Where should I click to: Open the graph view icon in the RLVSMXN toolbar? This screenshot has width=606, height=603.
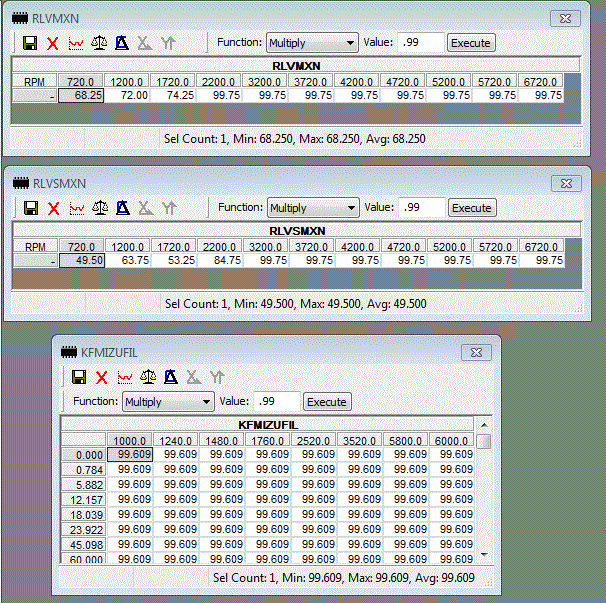[77, 208]
